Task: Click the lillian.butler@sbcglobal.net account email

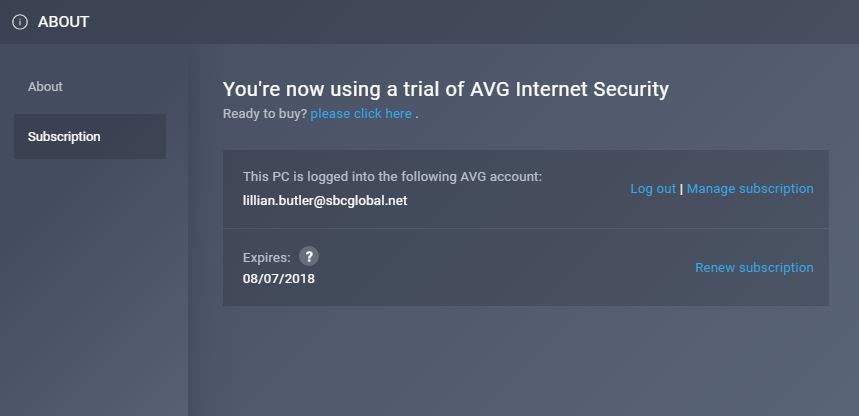Action: click(x=325, y=200)
